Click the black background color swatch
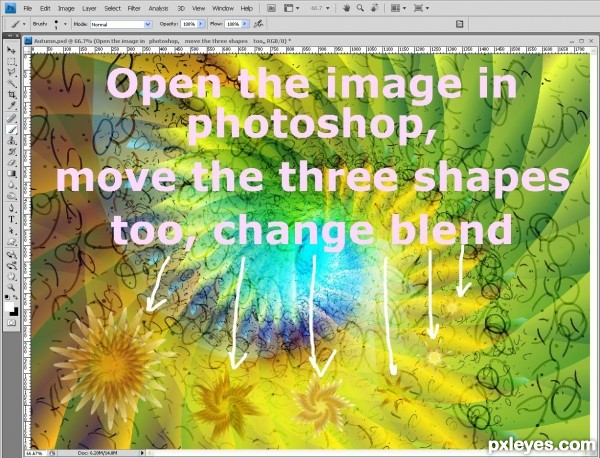The width and height of the screenshot is (600, 458). (x=15, y=312)
